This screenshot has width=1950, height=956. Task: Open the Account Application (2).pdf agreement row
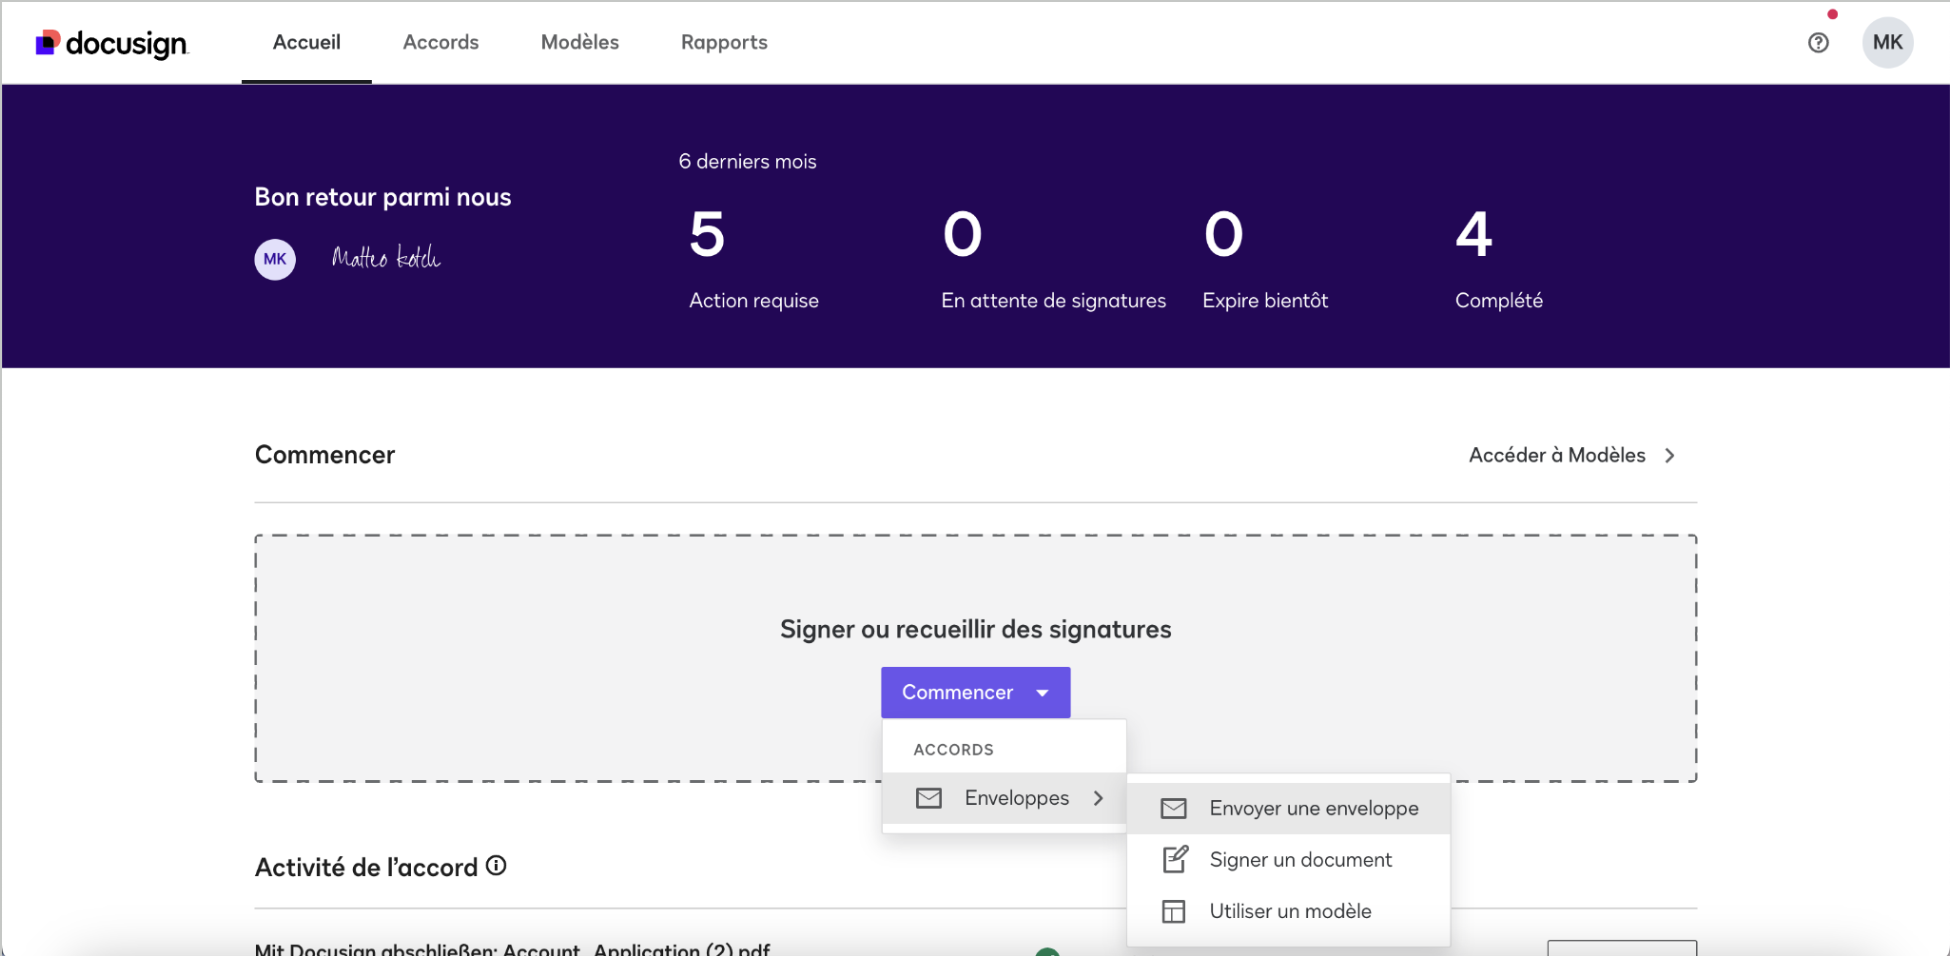[512, 948]
